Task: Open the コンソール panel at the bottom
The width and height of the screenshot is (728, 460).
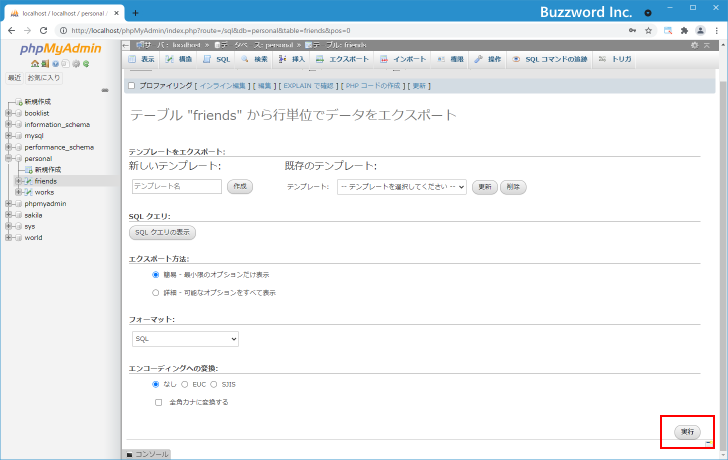Action: pos(148,454)
